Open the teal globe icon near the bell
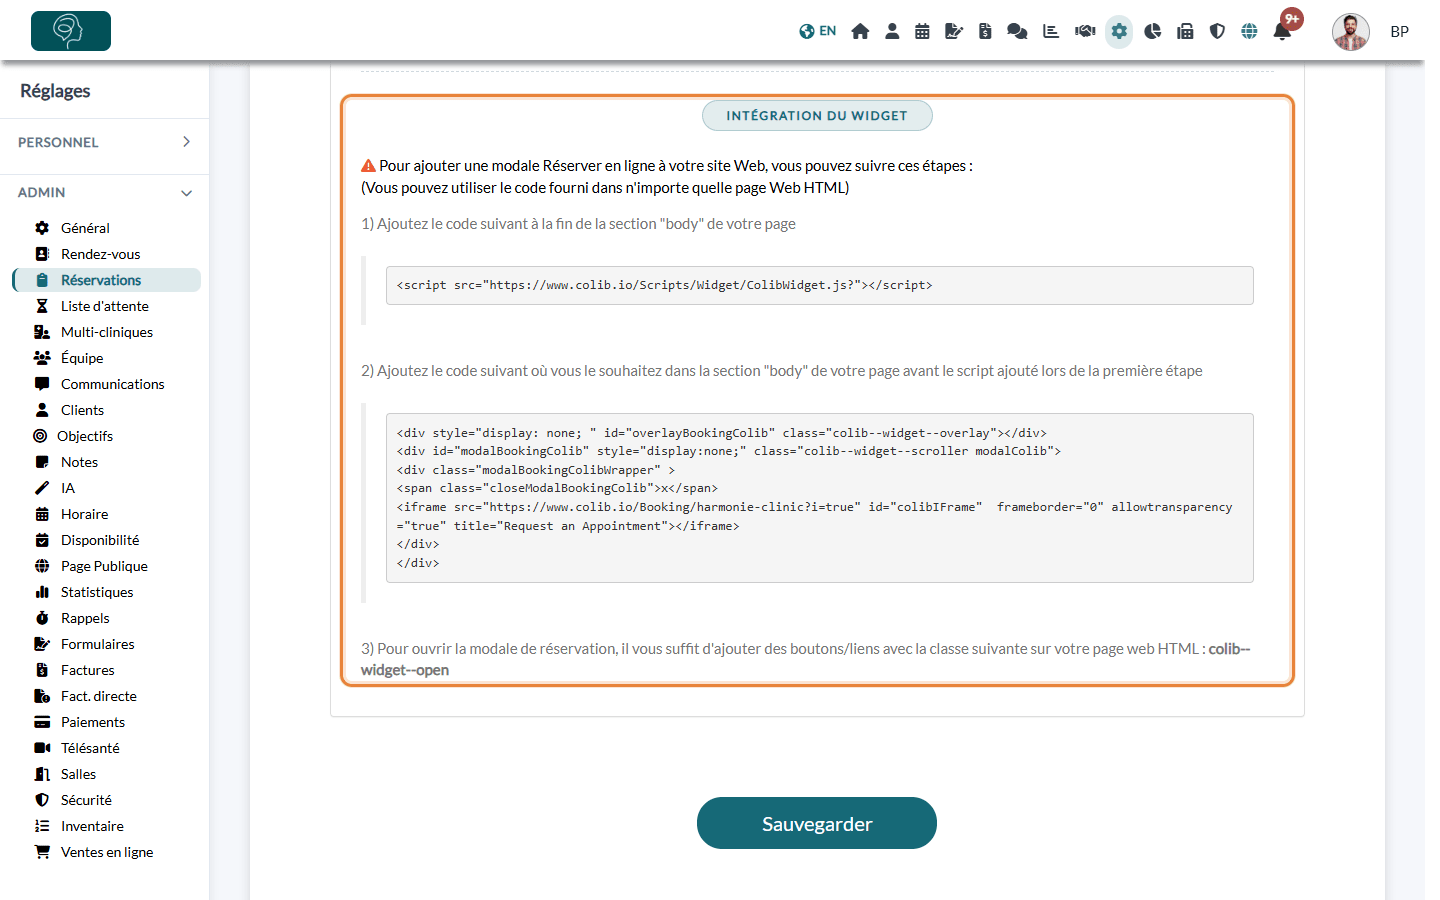The width and height of the screenshot is (1440, 900). click(1249, 31)
